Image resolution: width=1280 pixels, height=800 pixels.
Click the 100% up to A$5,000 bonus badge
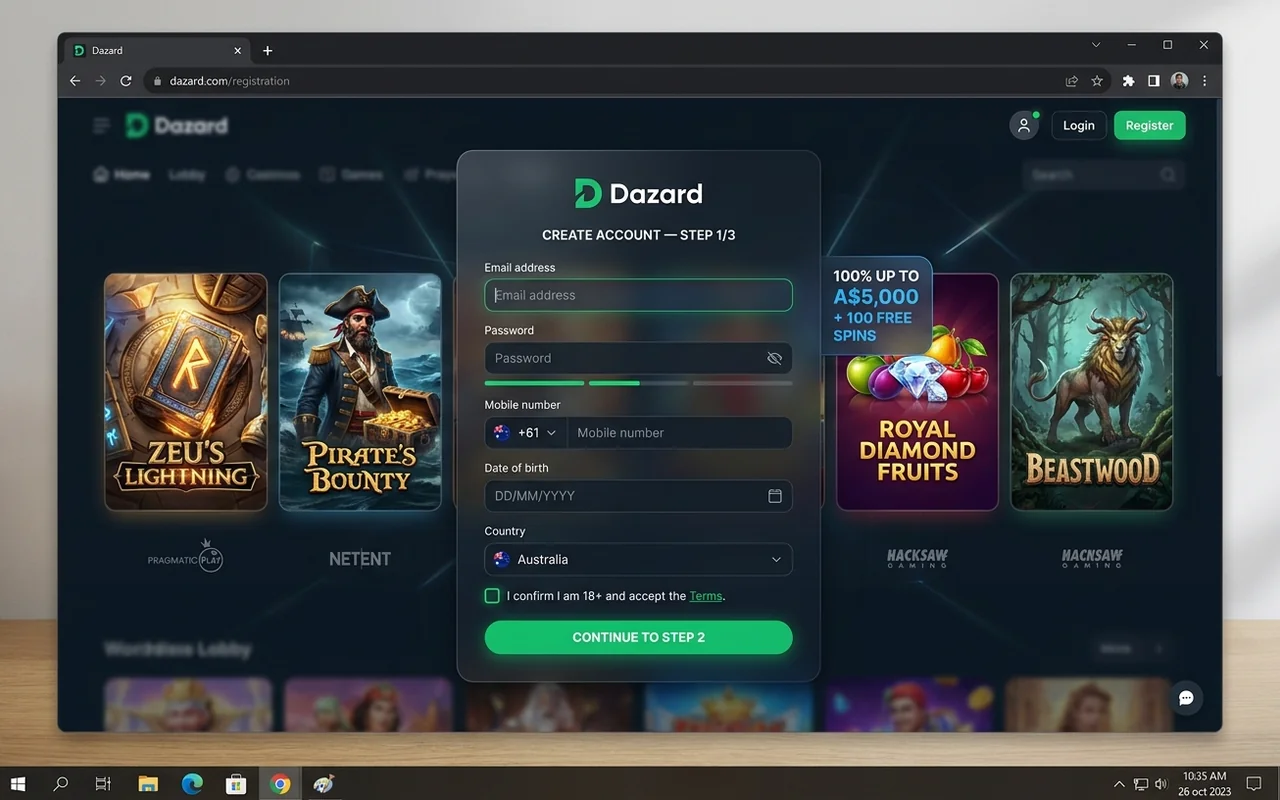tap(876, 306)
